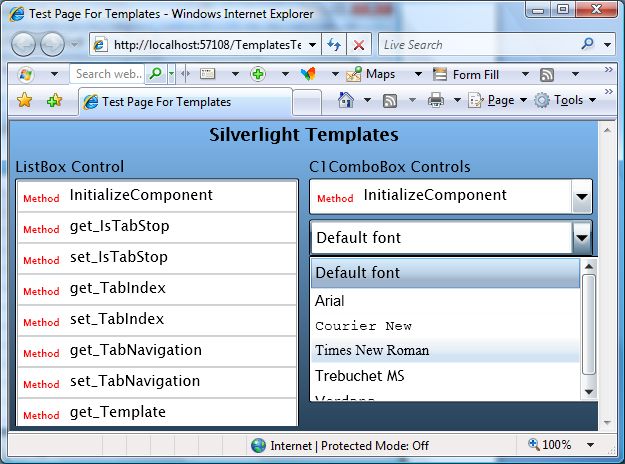Click the Internet zone globe icon
Image resolution: width=625 pixels, height=464 pixels.
coord(258,445)
